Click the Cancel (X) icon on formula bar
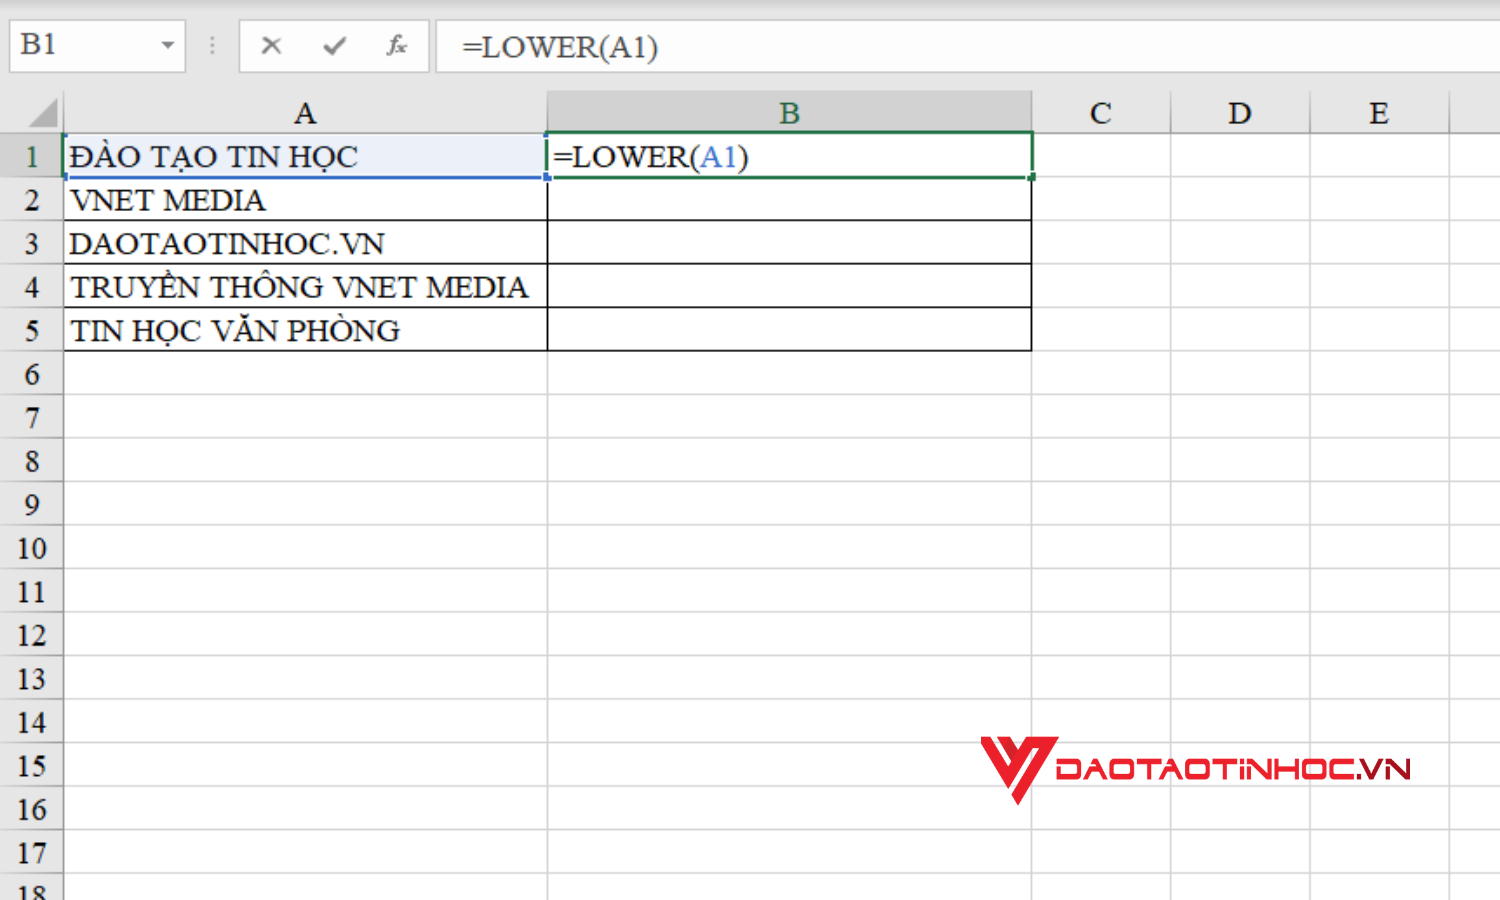The width and height of the screenshot is (1500, 900). tap(271, 45)
